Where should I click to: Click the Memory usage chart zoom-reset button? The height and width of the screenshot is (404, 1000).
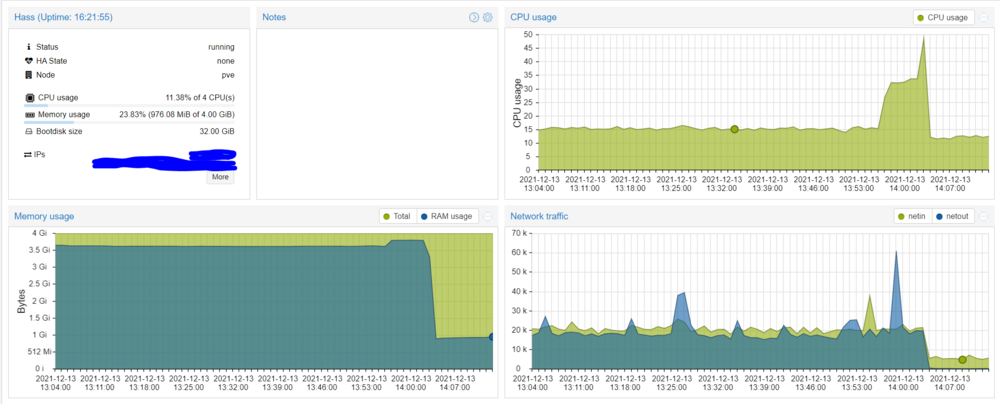[x=488, y=216]
